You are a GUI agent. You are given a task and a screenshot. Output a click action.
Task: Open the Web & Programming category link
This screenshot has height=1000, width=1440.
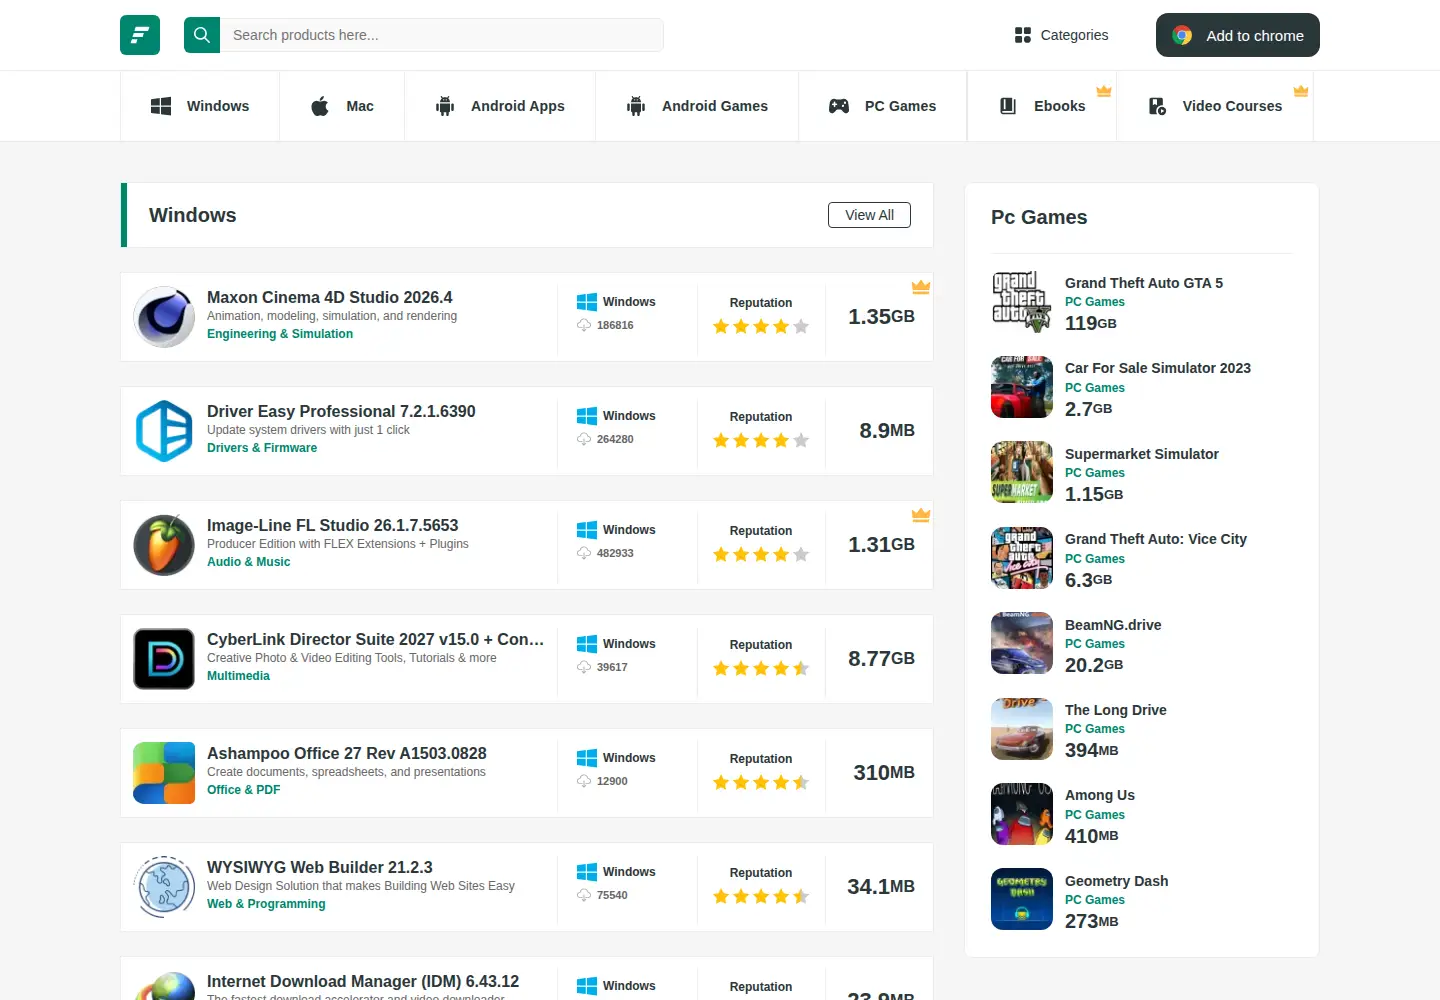click(x=266, y=904)
